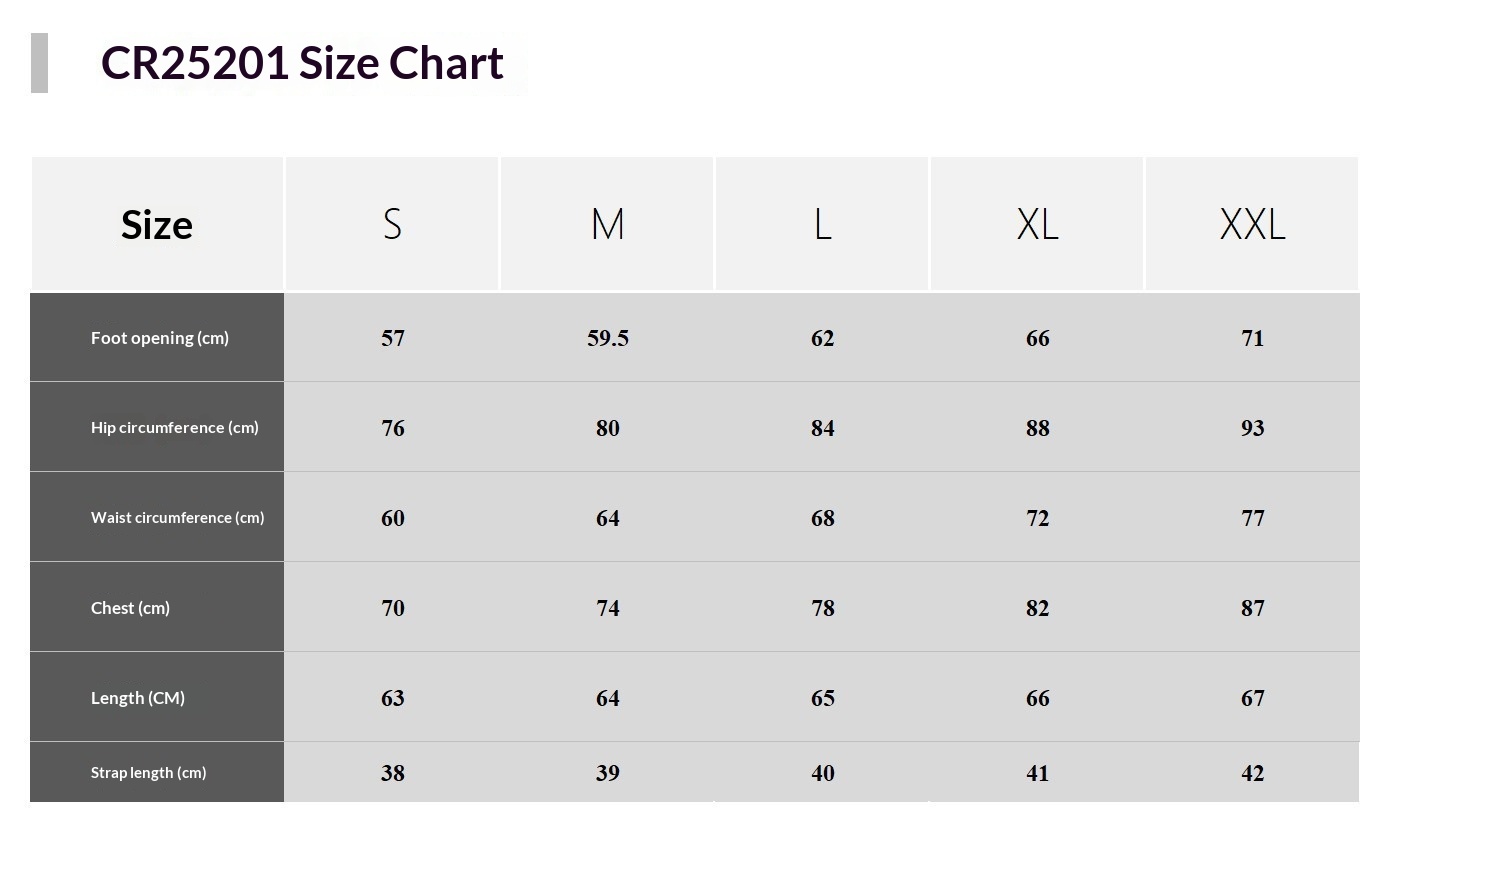
Task: Select the length value 63 for S
Action: click(392, 698)
